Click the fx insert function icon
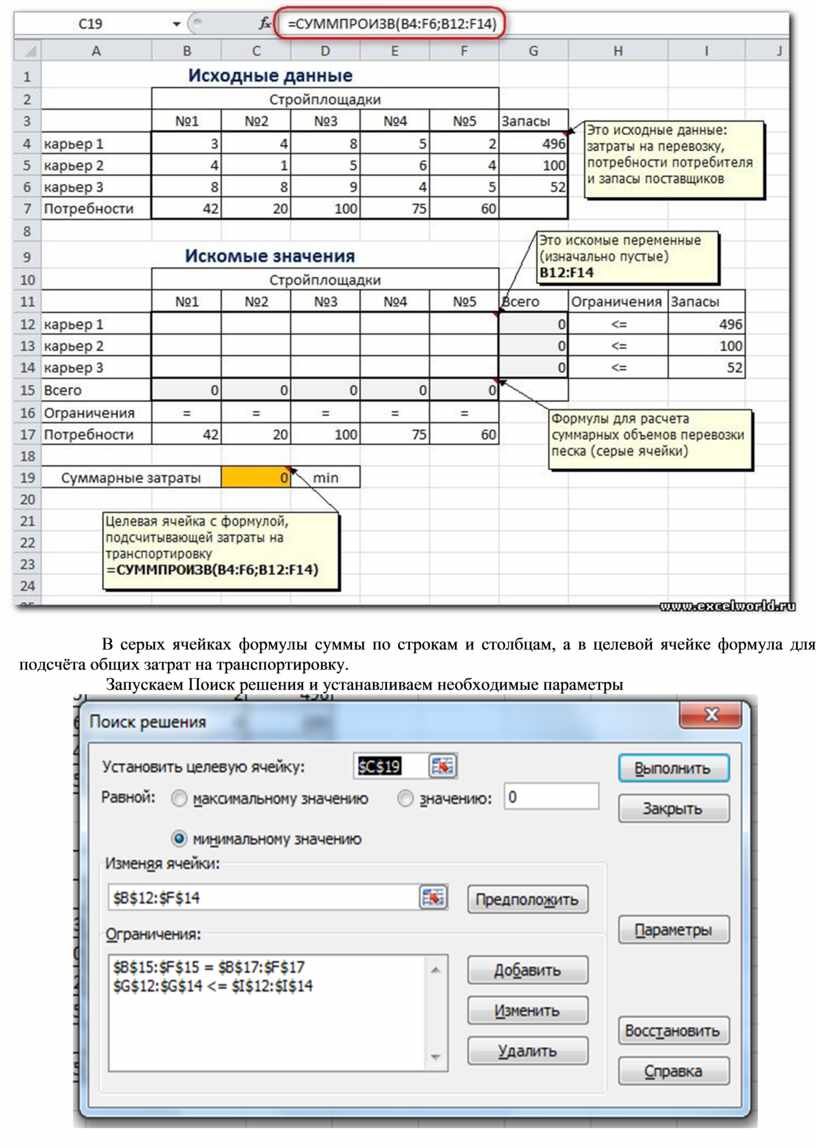The width and height of the screenshot is (816, 1148). point(264,23)
